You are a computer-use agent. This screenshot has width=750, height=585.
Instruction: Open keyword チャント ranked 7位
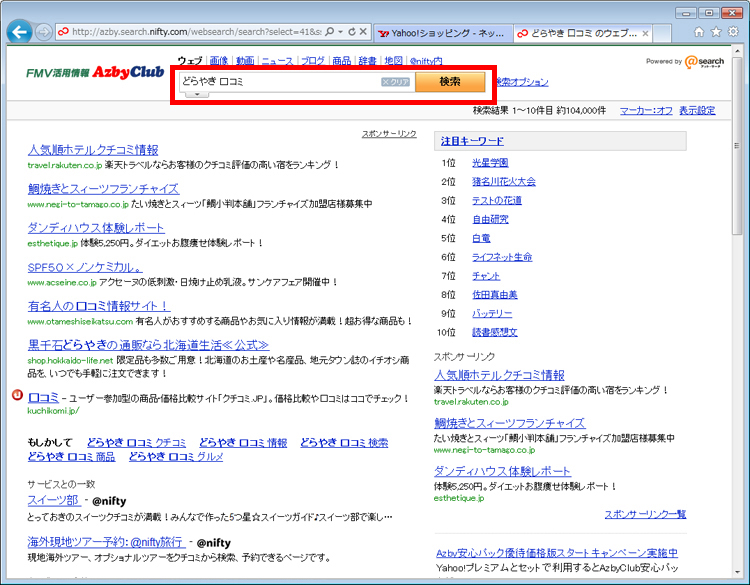tap(486, 276)
